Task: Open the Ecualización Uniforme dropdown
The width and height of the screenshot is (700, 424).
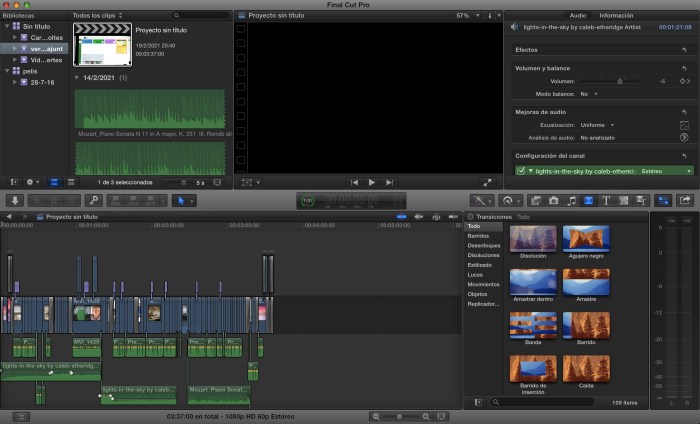Action: point(596,125)
